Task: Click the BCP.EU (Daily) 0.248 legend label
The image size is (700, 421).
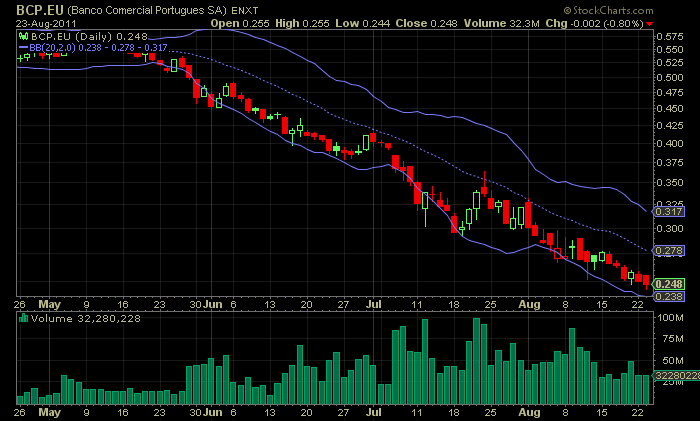Action: (89, 36)
